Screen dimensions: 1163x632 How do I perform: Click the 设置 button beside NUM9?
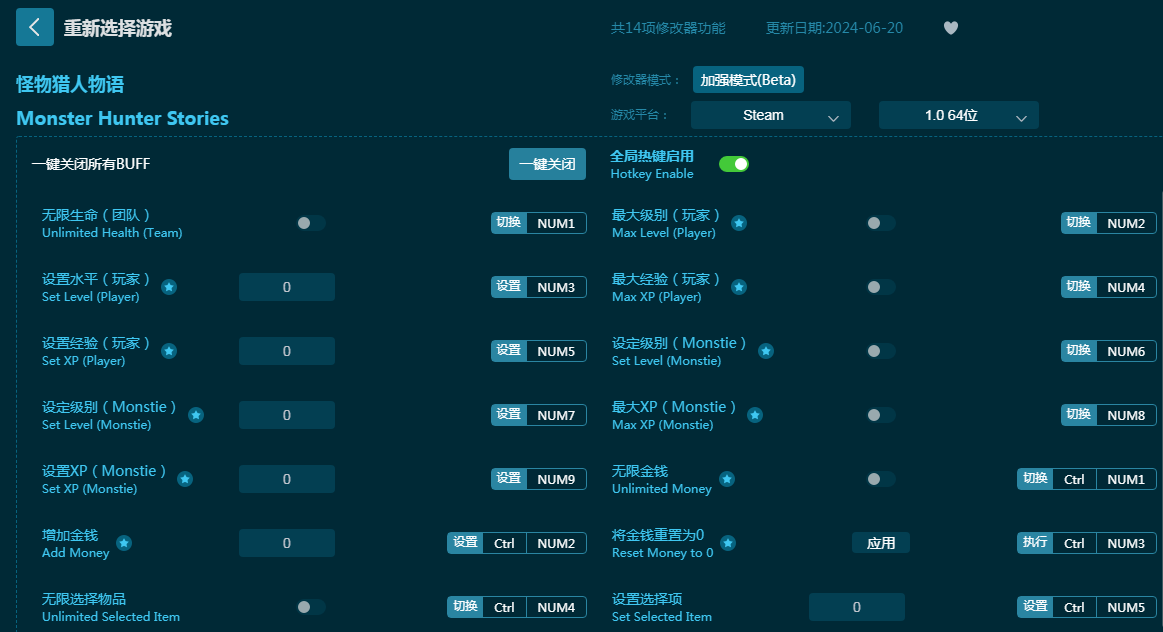click(x=509, y=478)
